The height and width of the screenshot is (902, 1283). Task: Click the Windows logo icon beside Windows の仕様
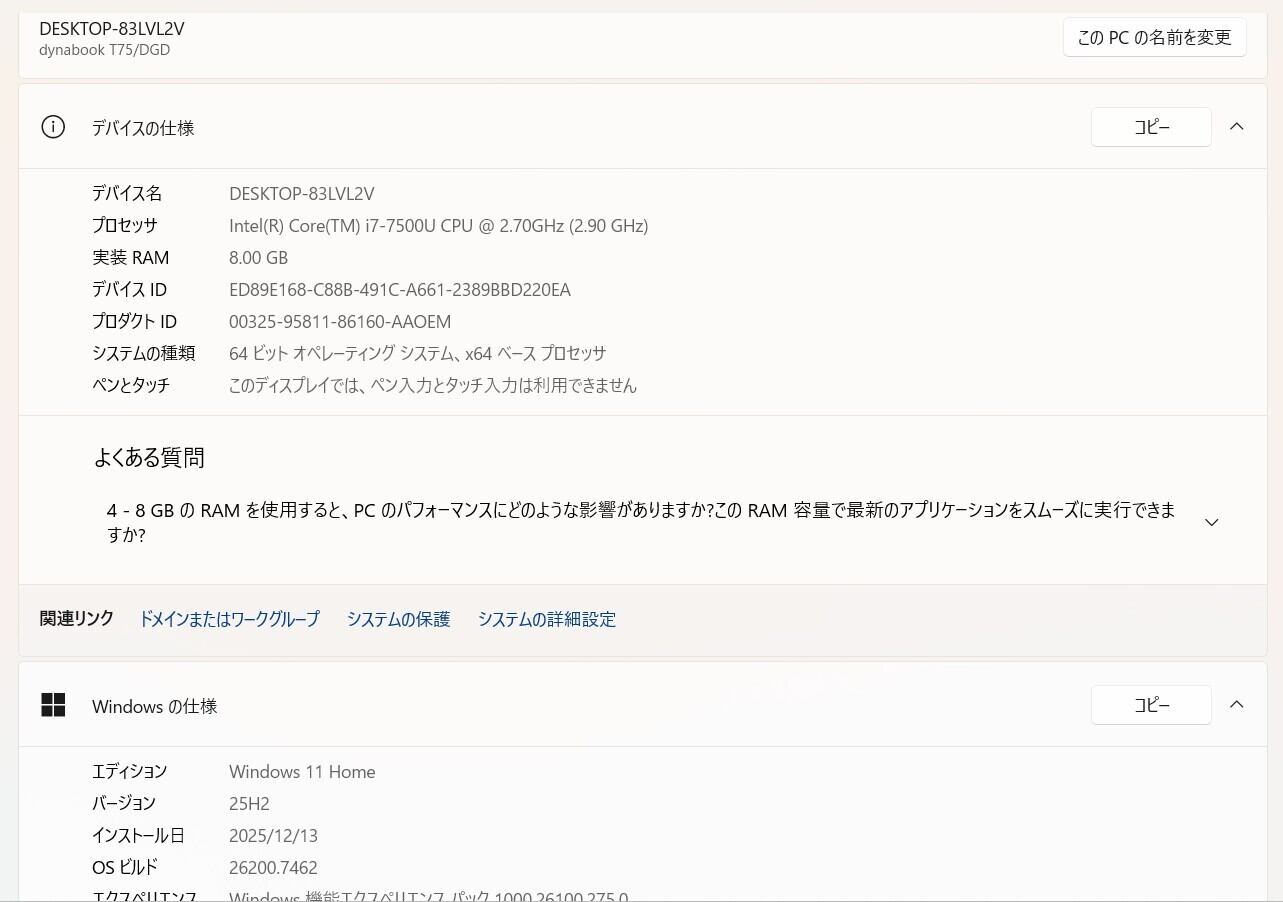(53, 705)
